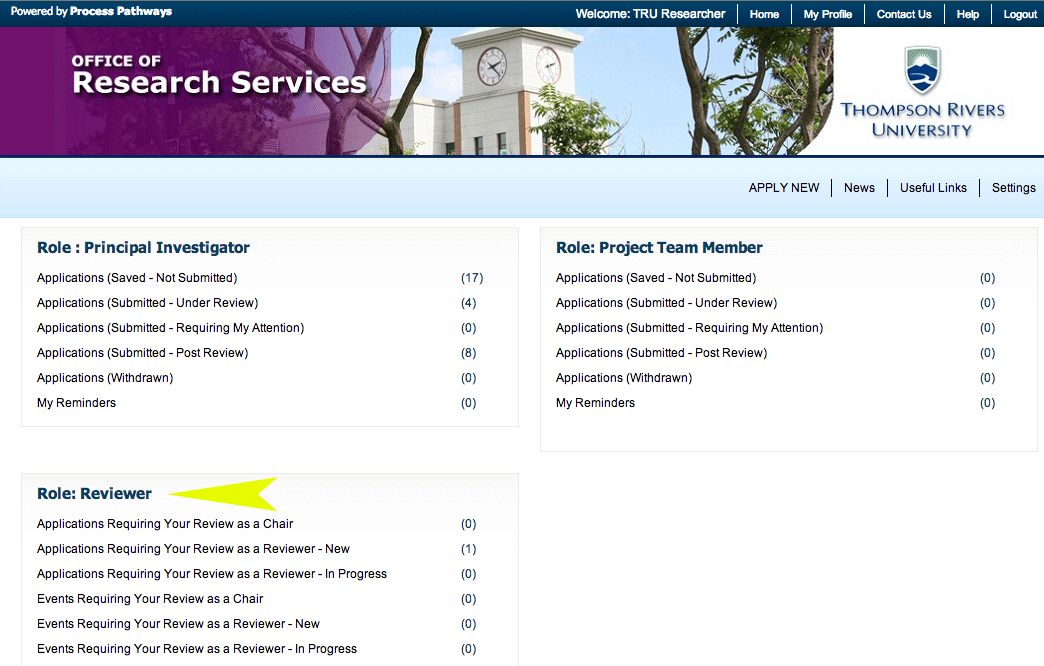Image resolution: width=1044 pixels, height=666 pixels.
Task: Click the (17) saved applications count
Action: click(x=471, y=278)
